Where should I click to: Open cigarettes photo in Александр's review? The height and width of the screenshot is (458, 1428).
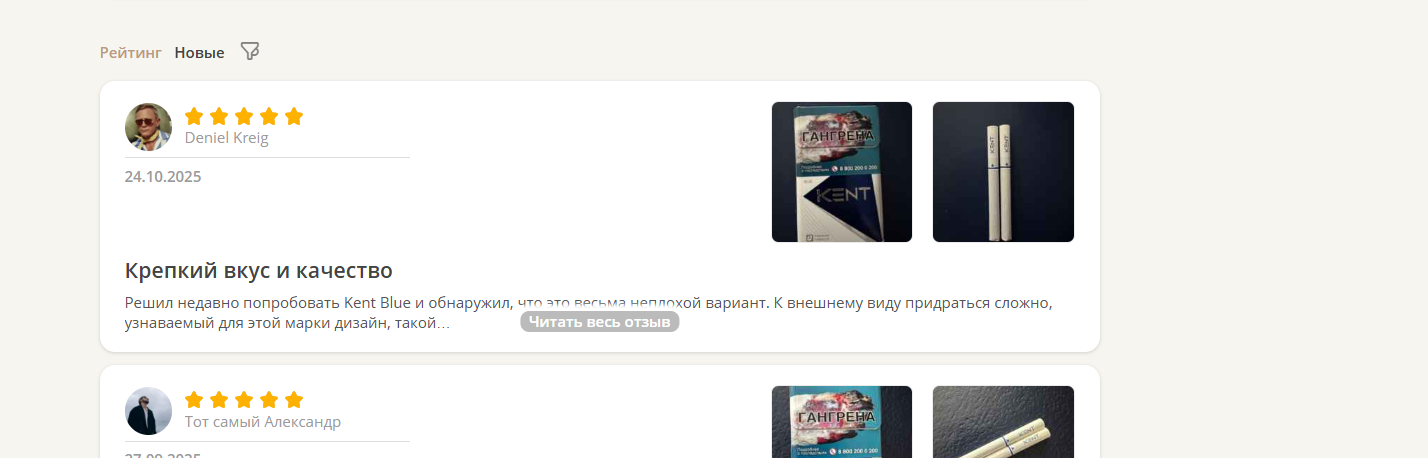pos(1003,422)
